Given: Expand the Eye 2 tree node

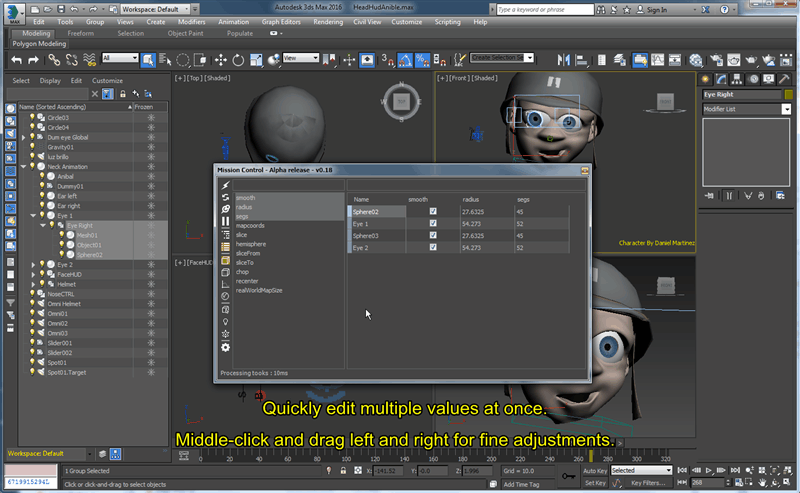Looking at the screenshot, I should click(x=33, y=264).
